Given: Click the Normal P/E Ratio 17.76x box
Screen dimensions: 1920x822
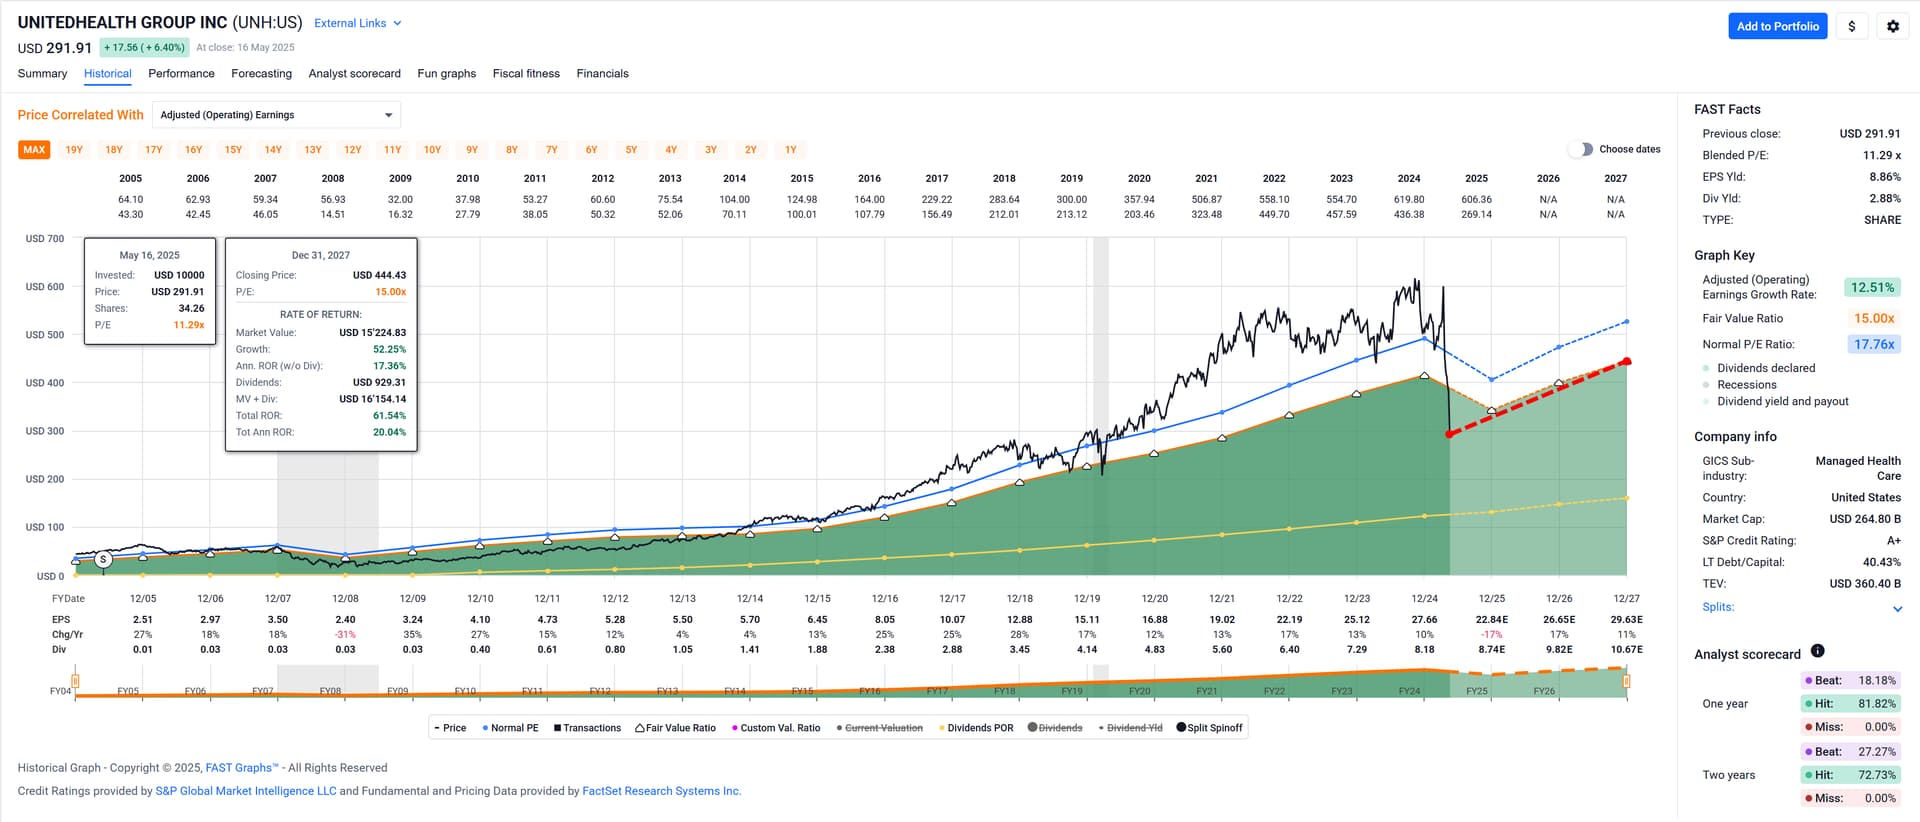Looking at the screenshot, I should pos(1873,344).
